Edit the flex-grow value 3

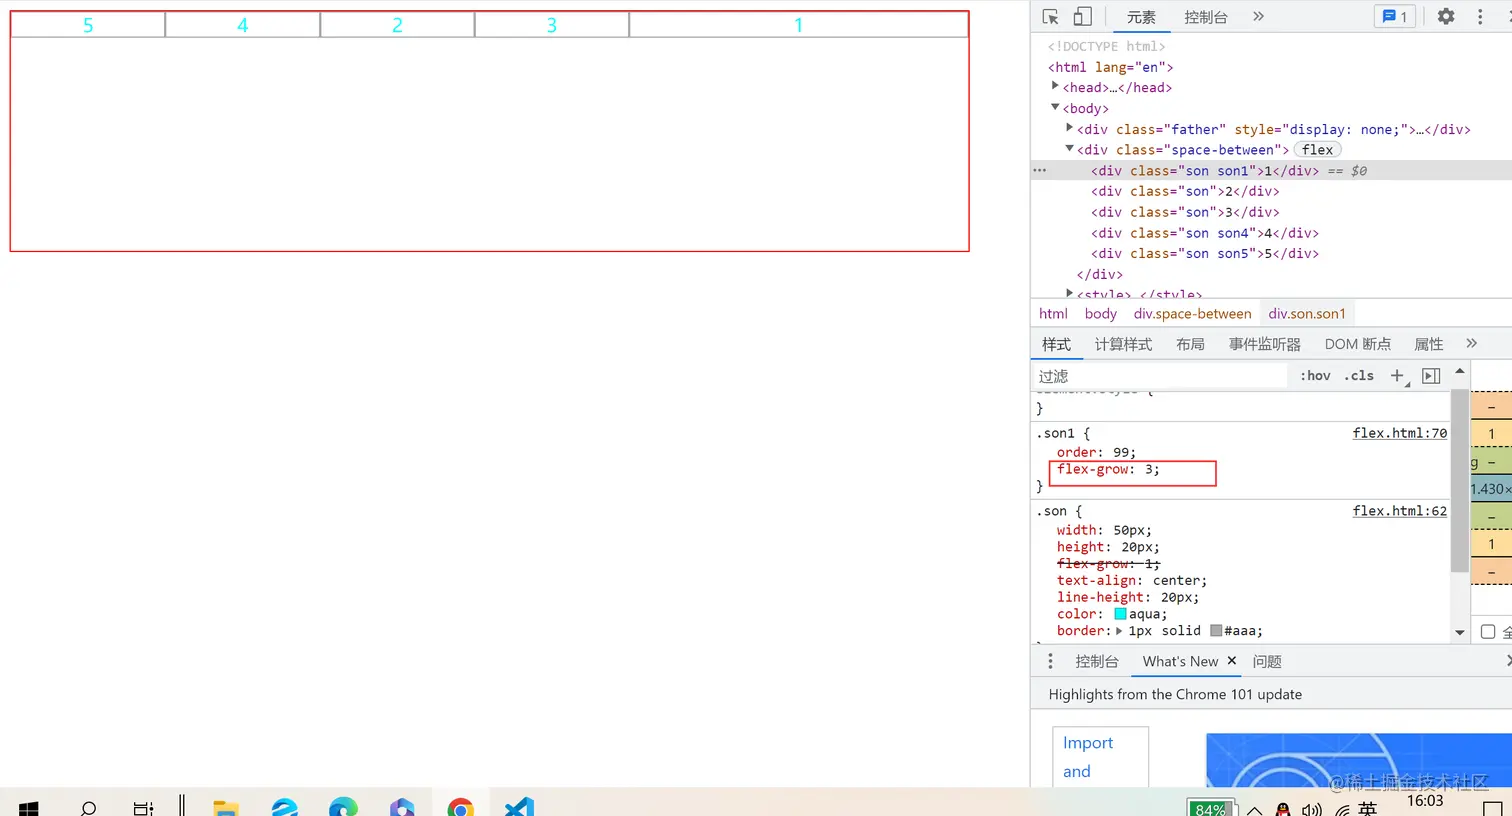point(1150,469)
